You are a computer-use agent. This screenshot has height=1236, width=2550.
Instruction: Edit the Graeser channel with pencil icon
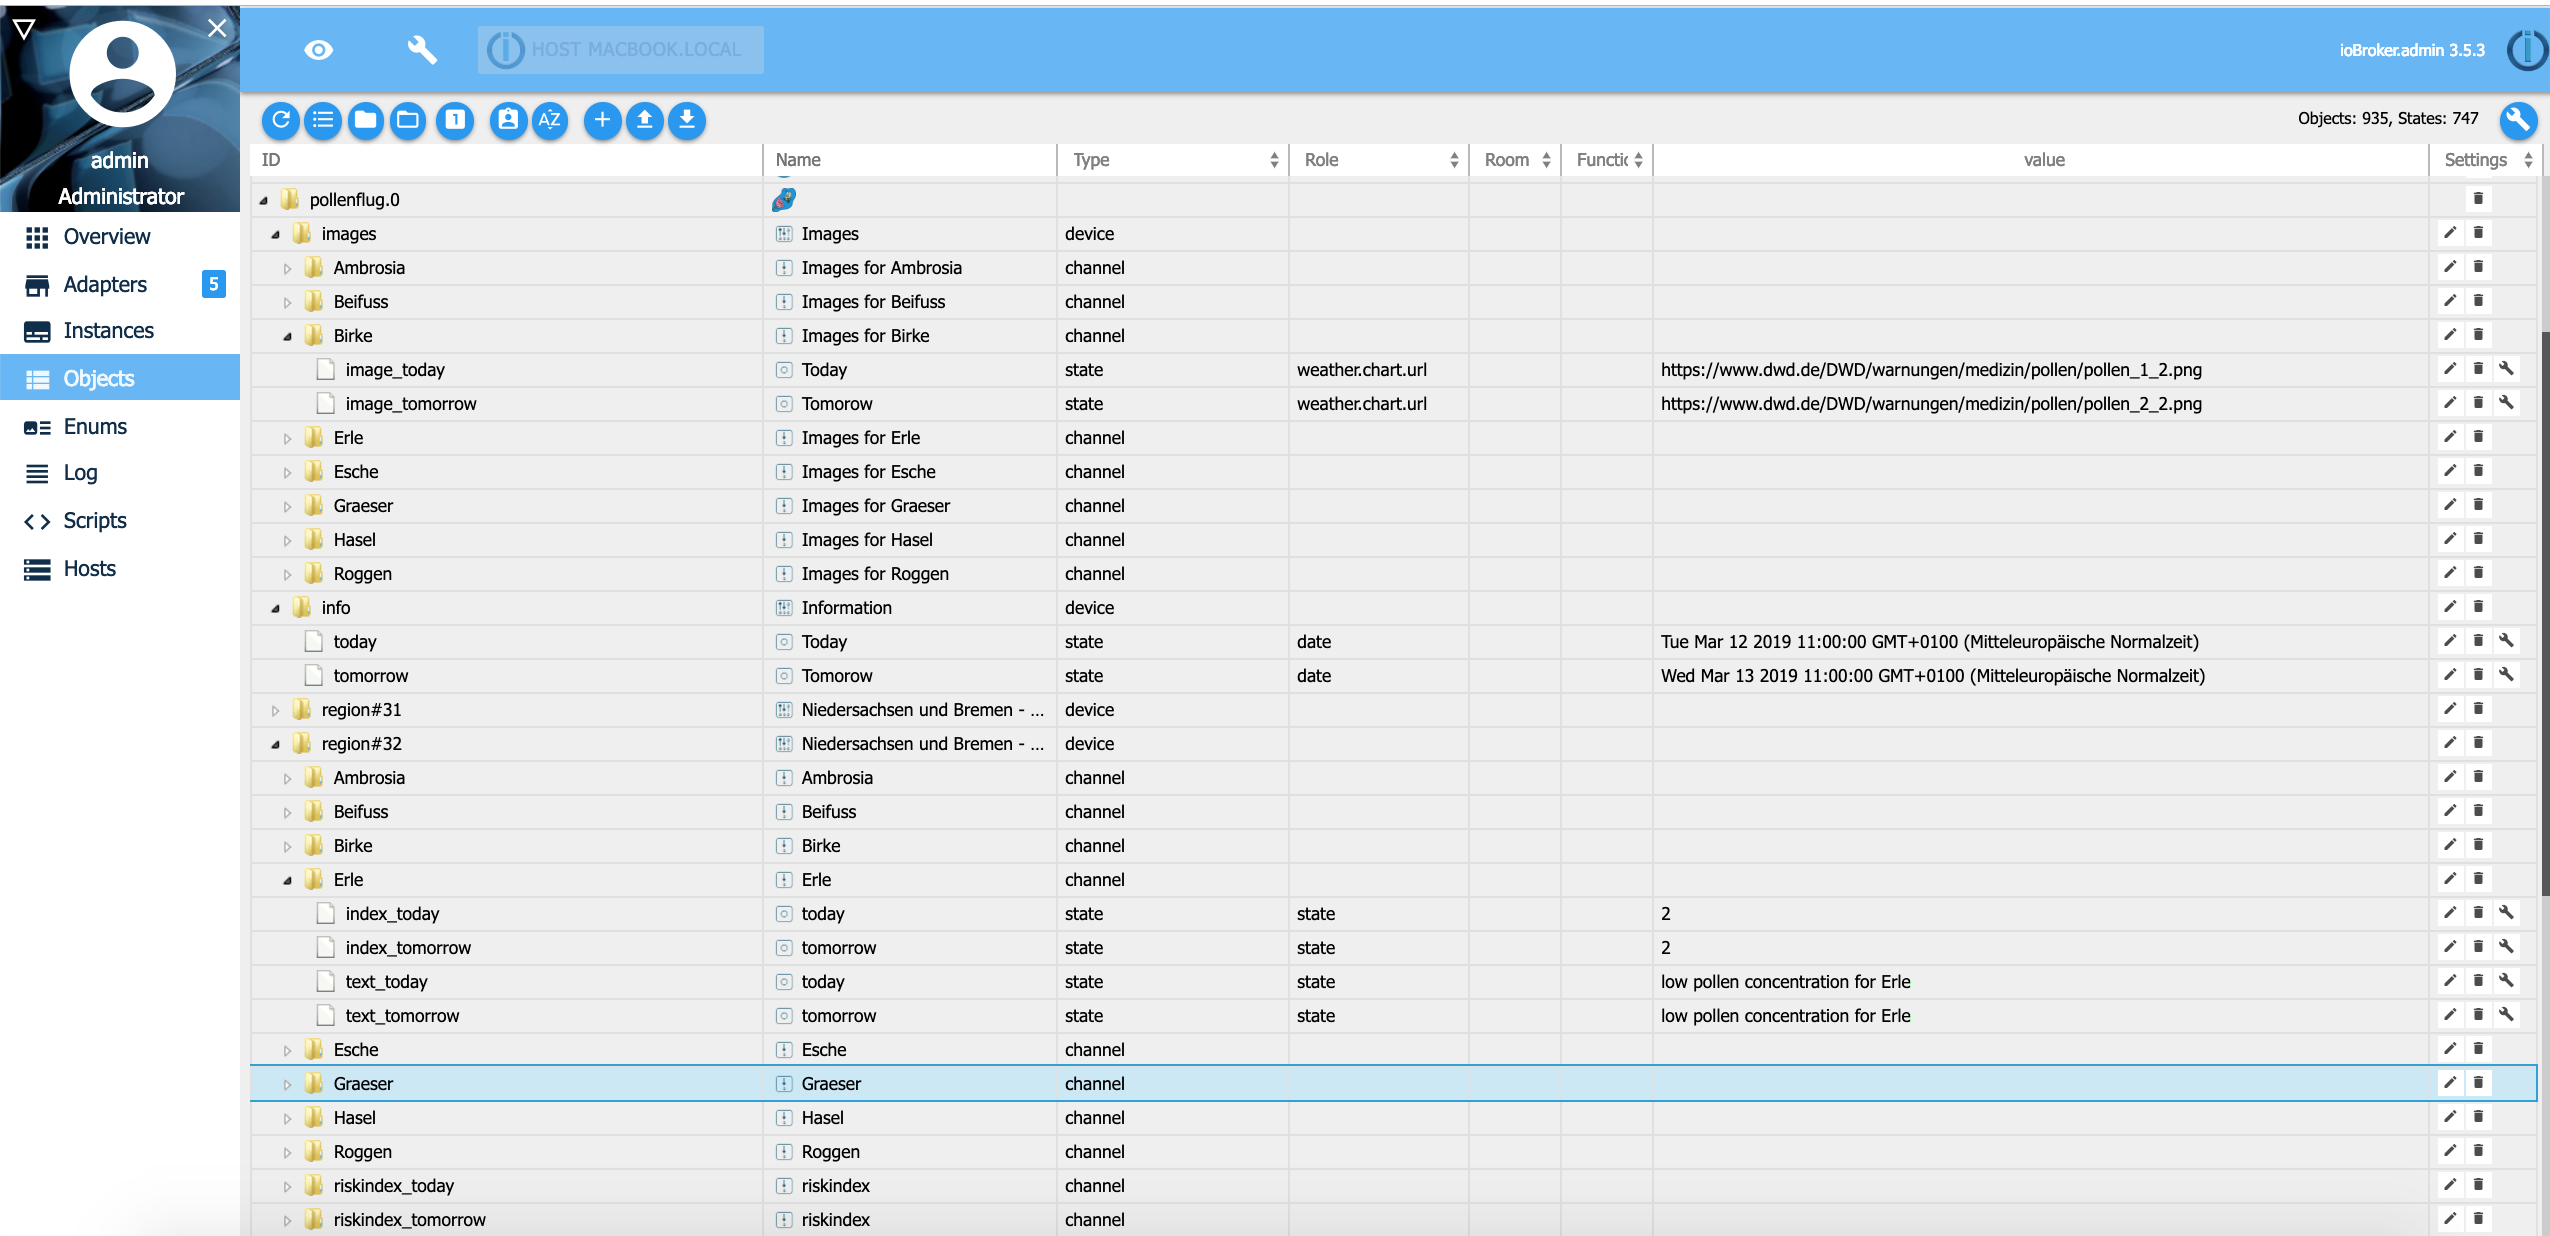click(2449, 1083)
